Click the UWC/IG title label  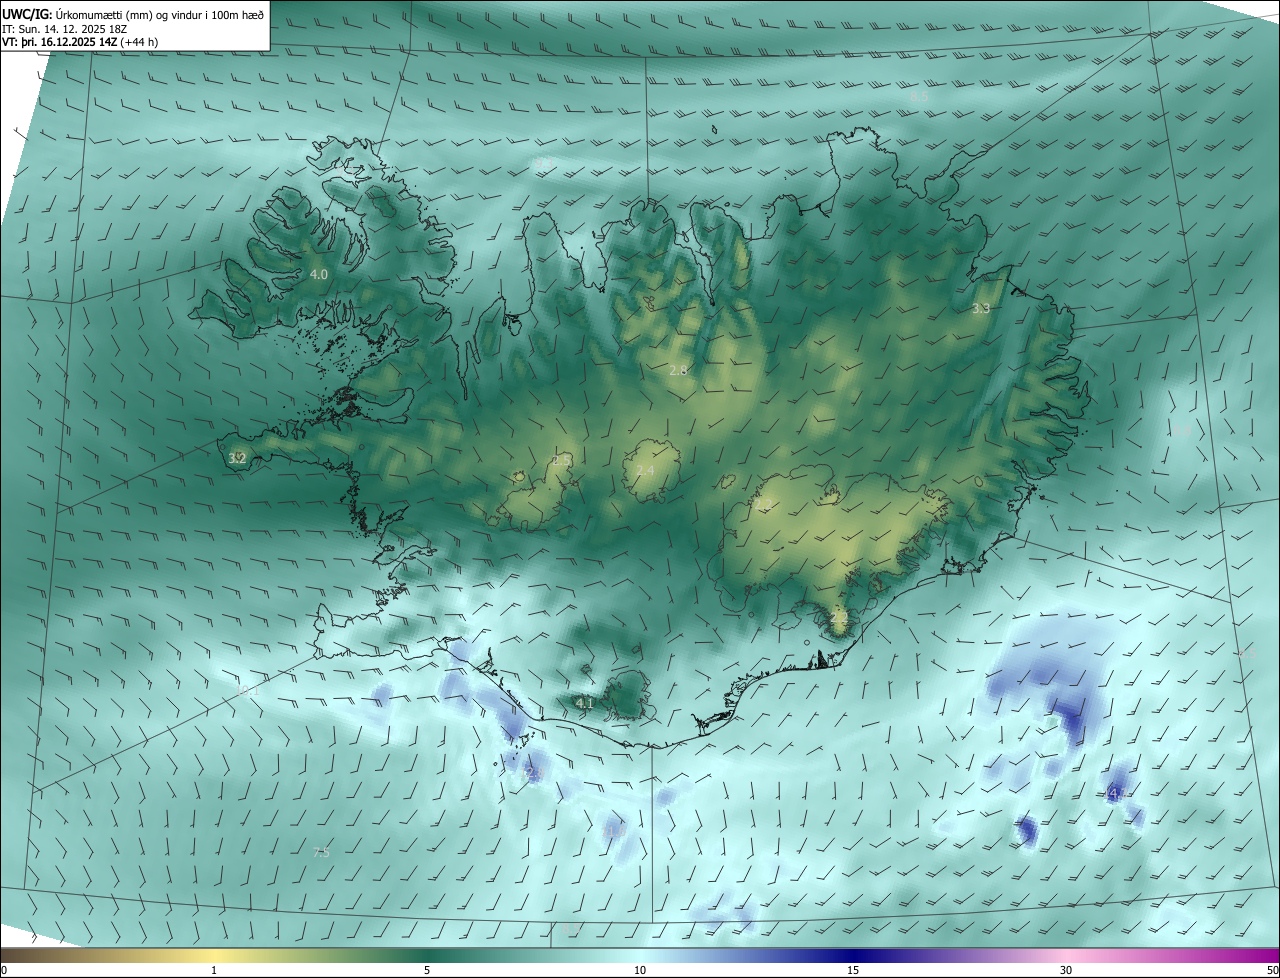pyautogui.click(x=27, y=13)
